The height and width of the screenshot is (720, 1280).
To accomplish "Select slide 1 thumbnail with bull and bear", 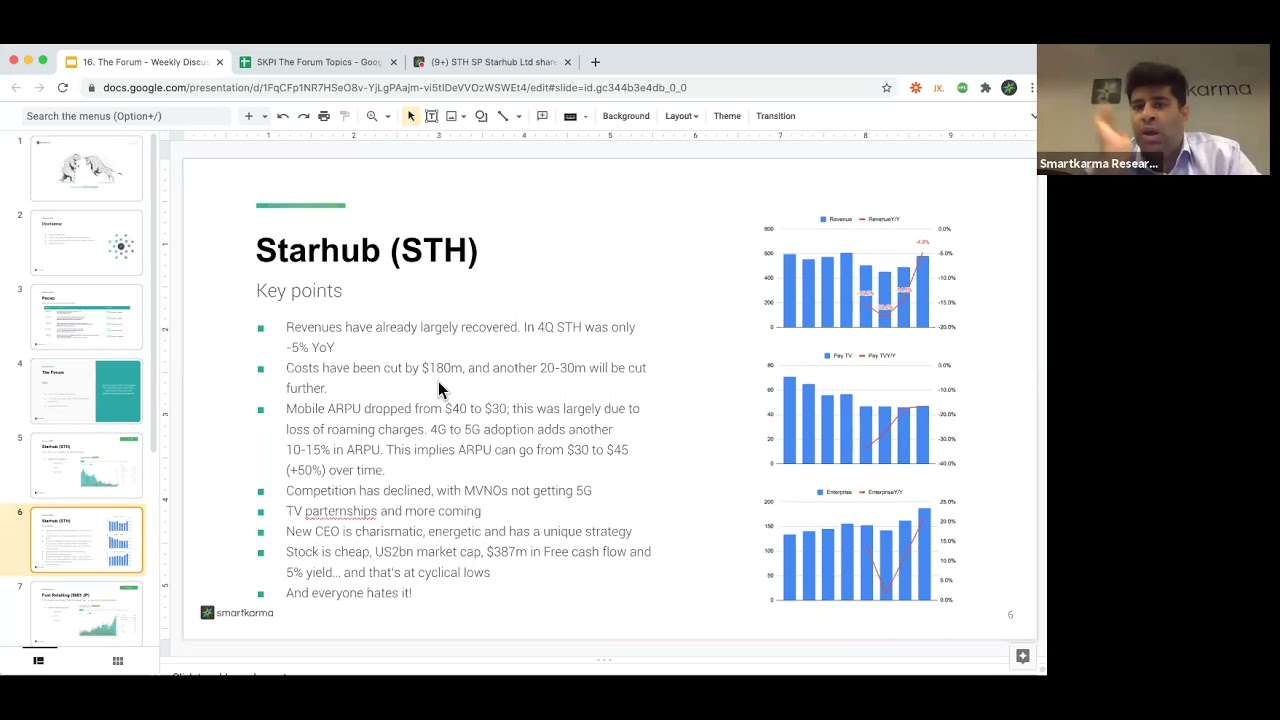I will click(87, 169).
